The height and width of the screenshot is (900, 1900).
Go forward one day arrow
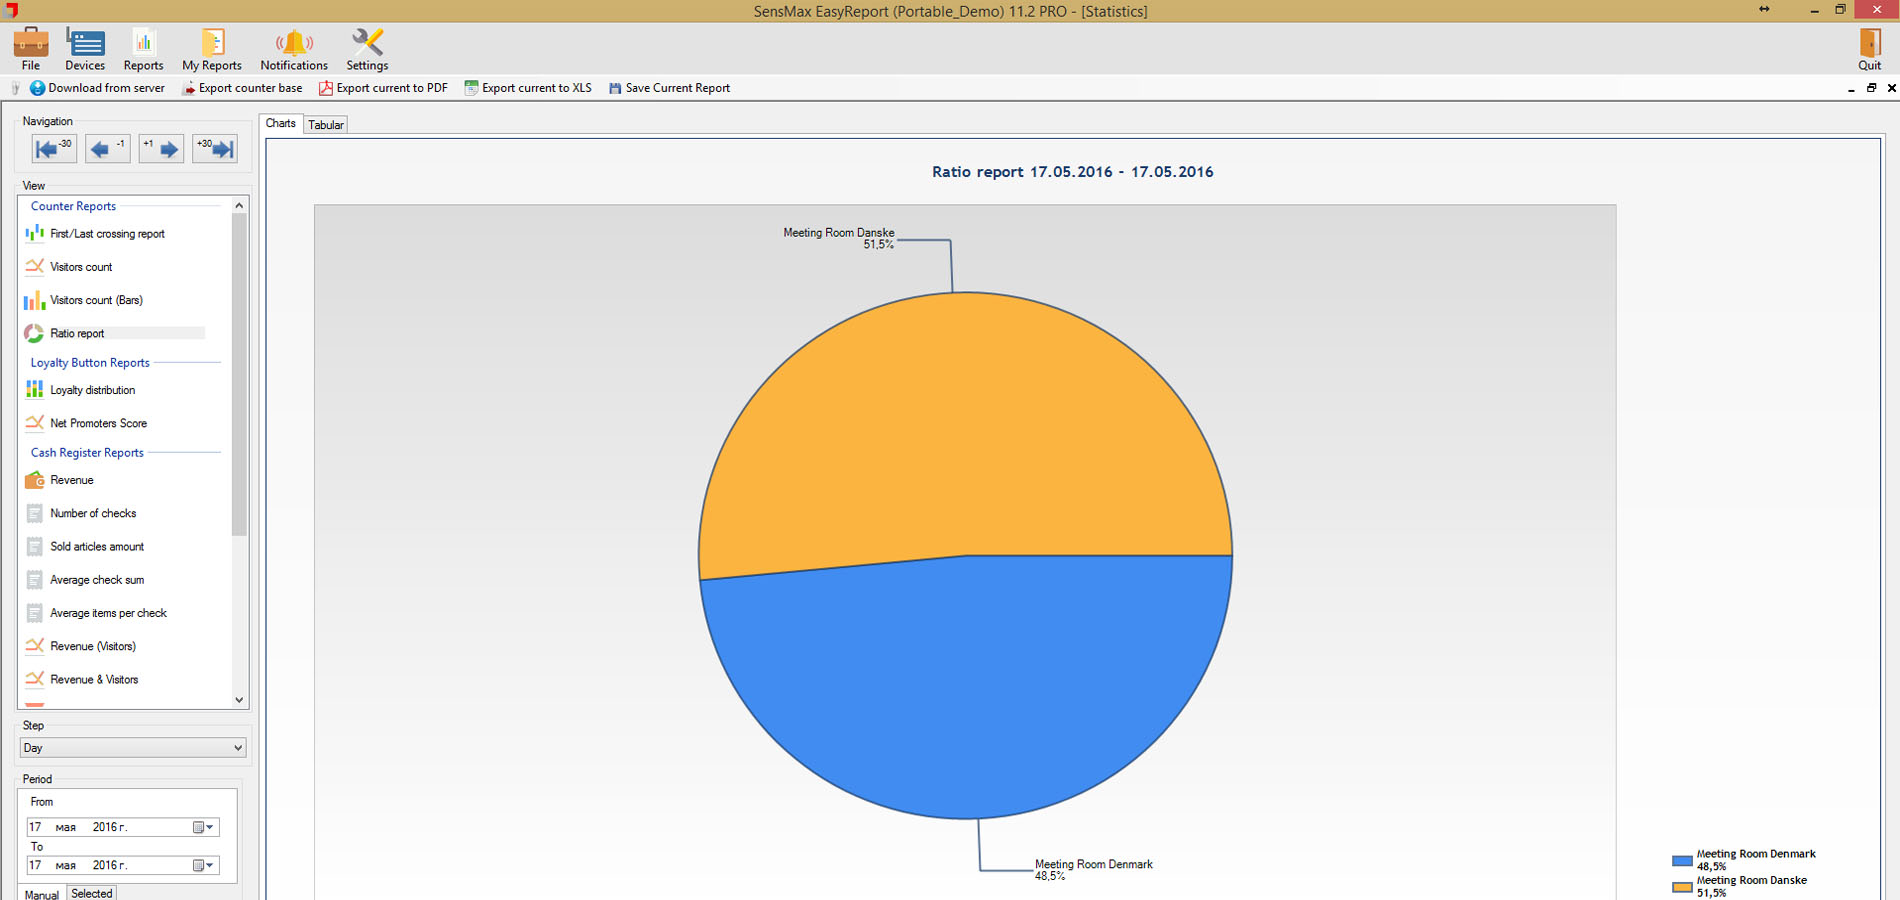point(161,149)
